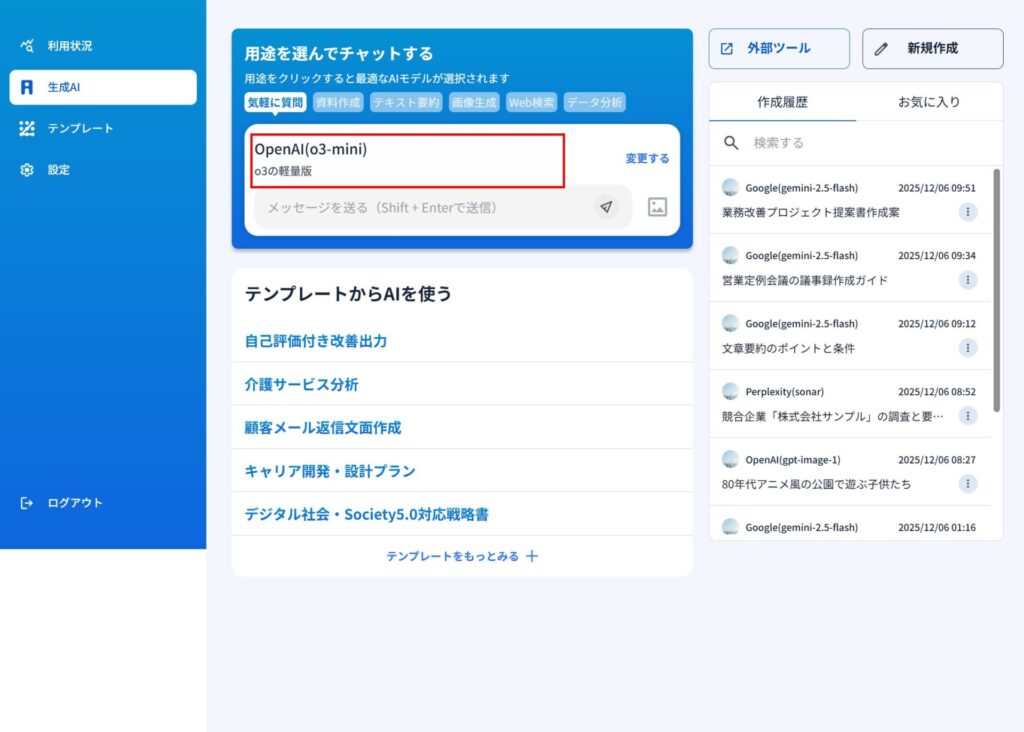1024x732 pixels.
Task: Choose the Web検索 usage chip
Action: pos(531,102)
